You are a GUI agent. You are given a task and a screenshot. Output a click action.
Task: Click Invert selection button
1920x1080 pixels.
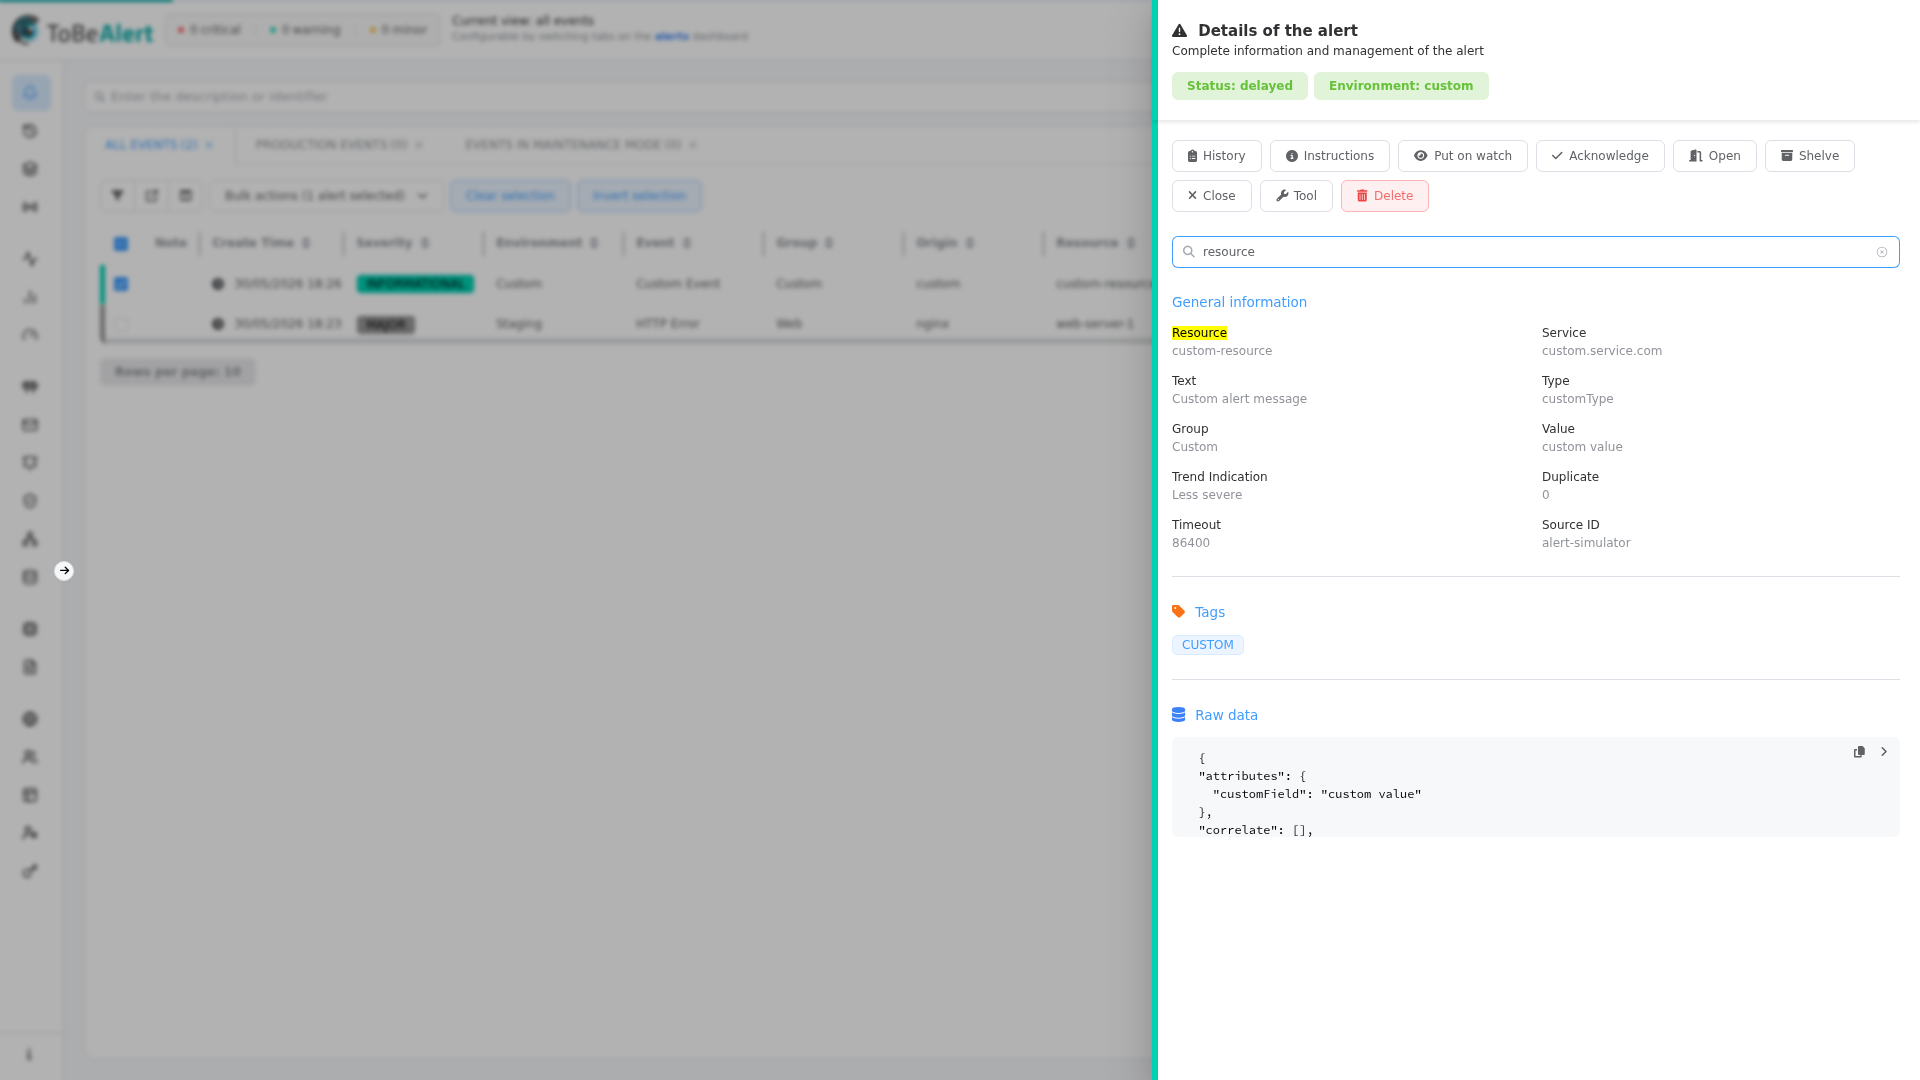(639, 196)
